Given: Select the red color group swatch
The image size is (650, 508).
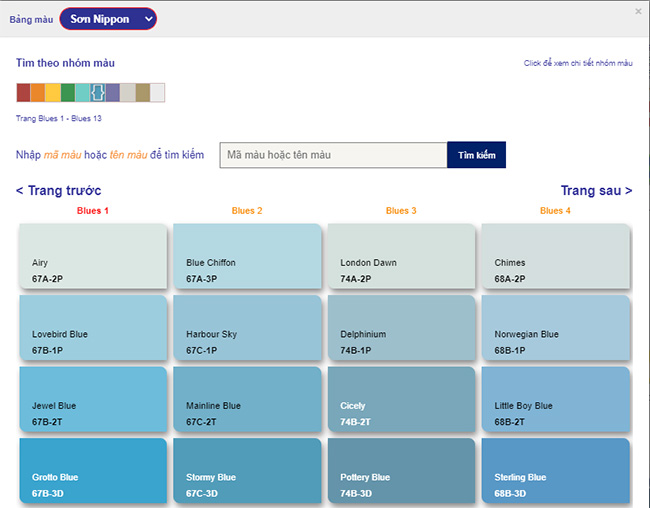Looking at the screenshot, I should (x=24, y=92).
